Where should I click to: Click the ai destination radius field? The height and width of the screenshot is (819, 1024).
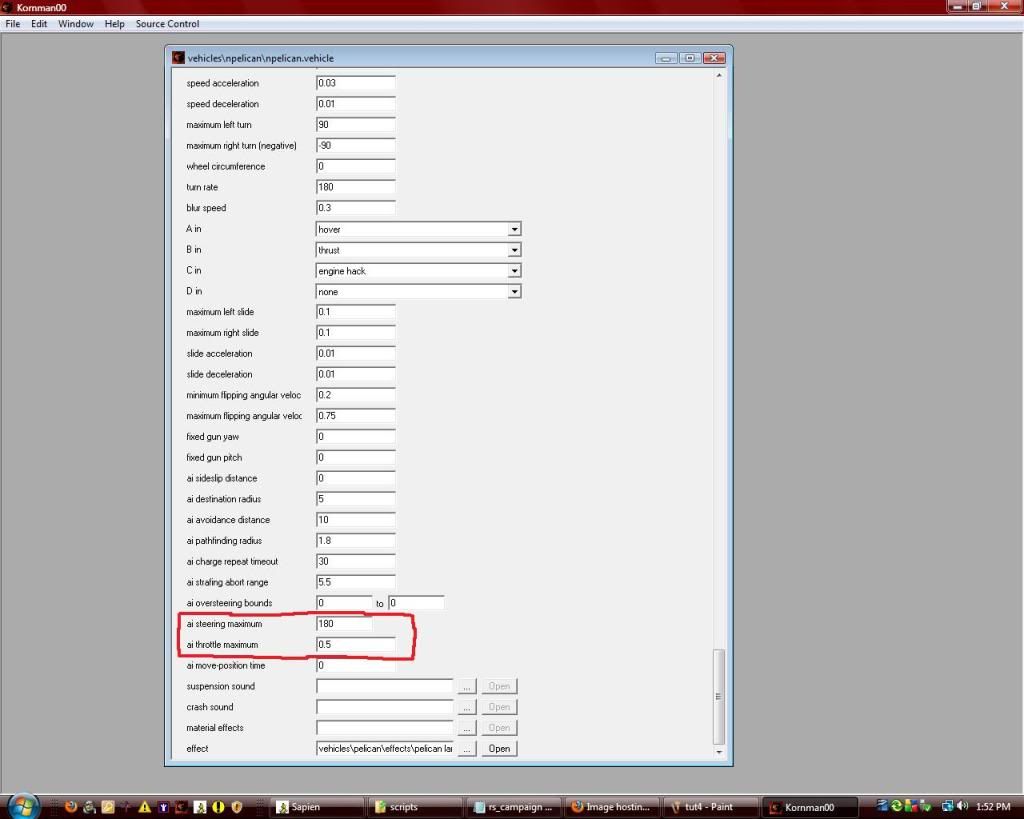click(x=356, y=499)
